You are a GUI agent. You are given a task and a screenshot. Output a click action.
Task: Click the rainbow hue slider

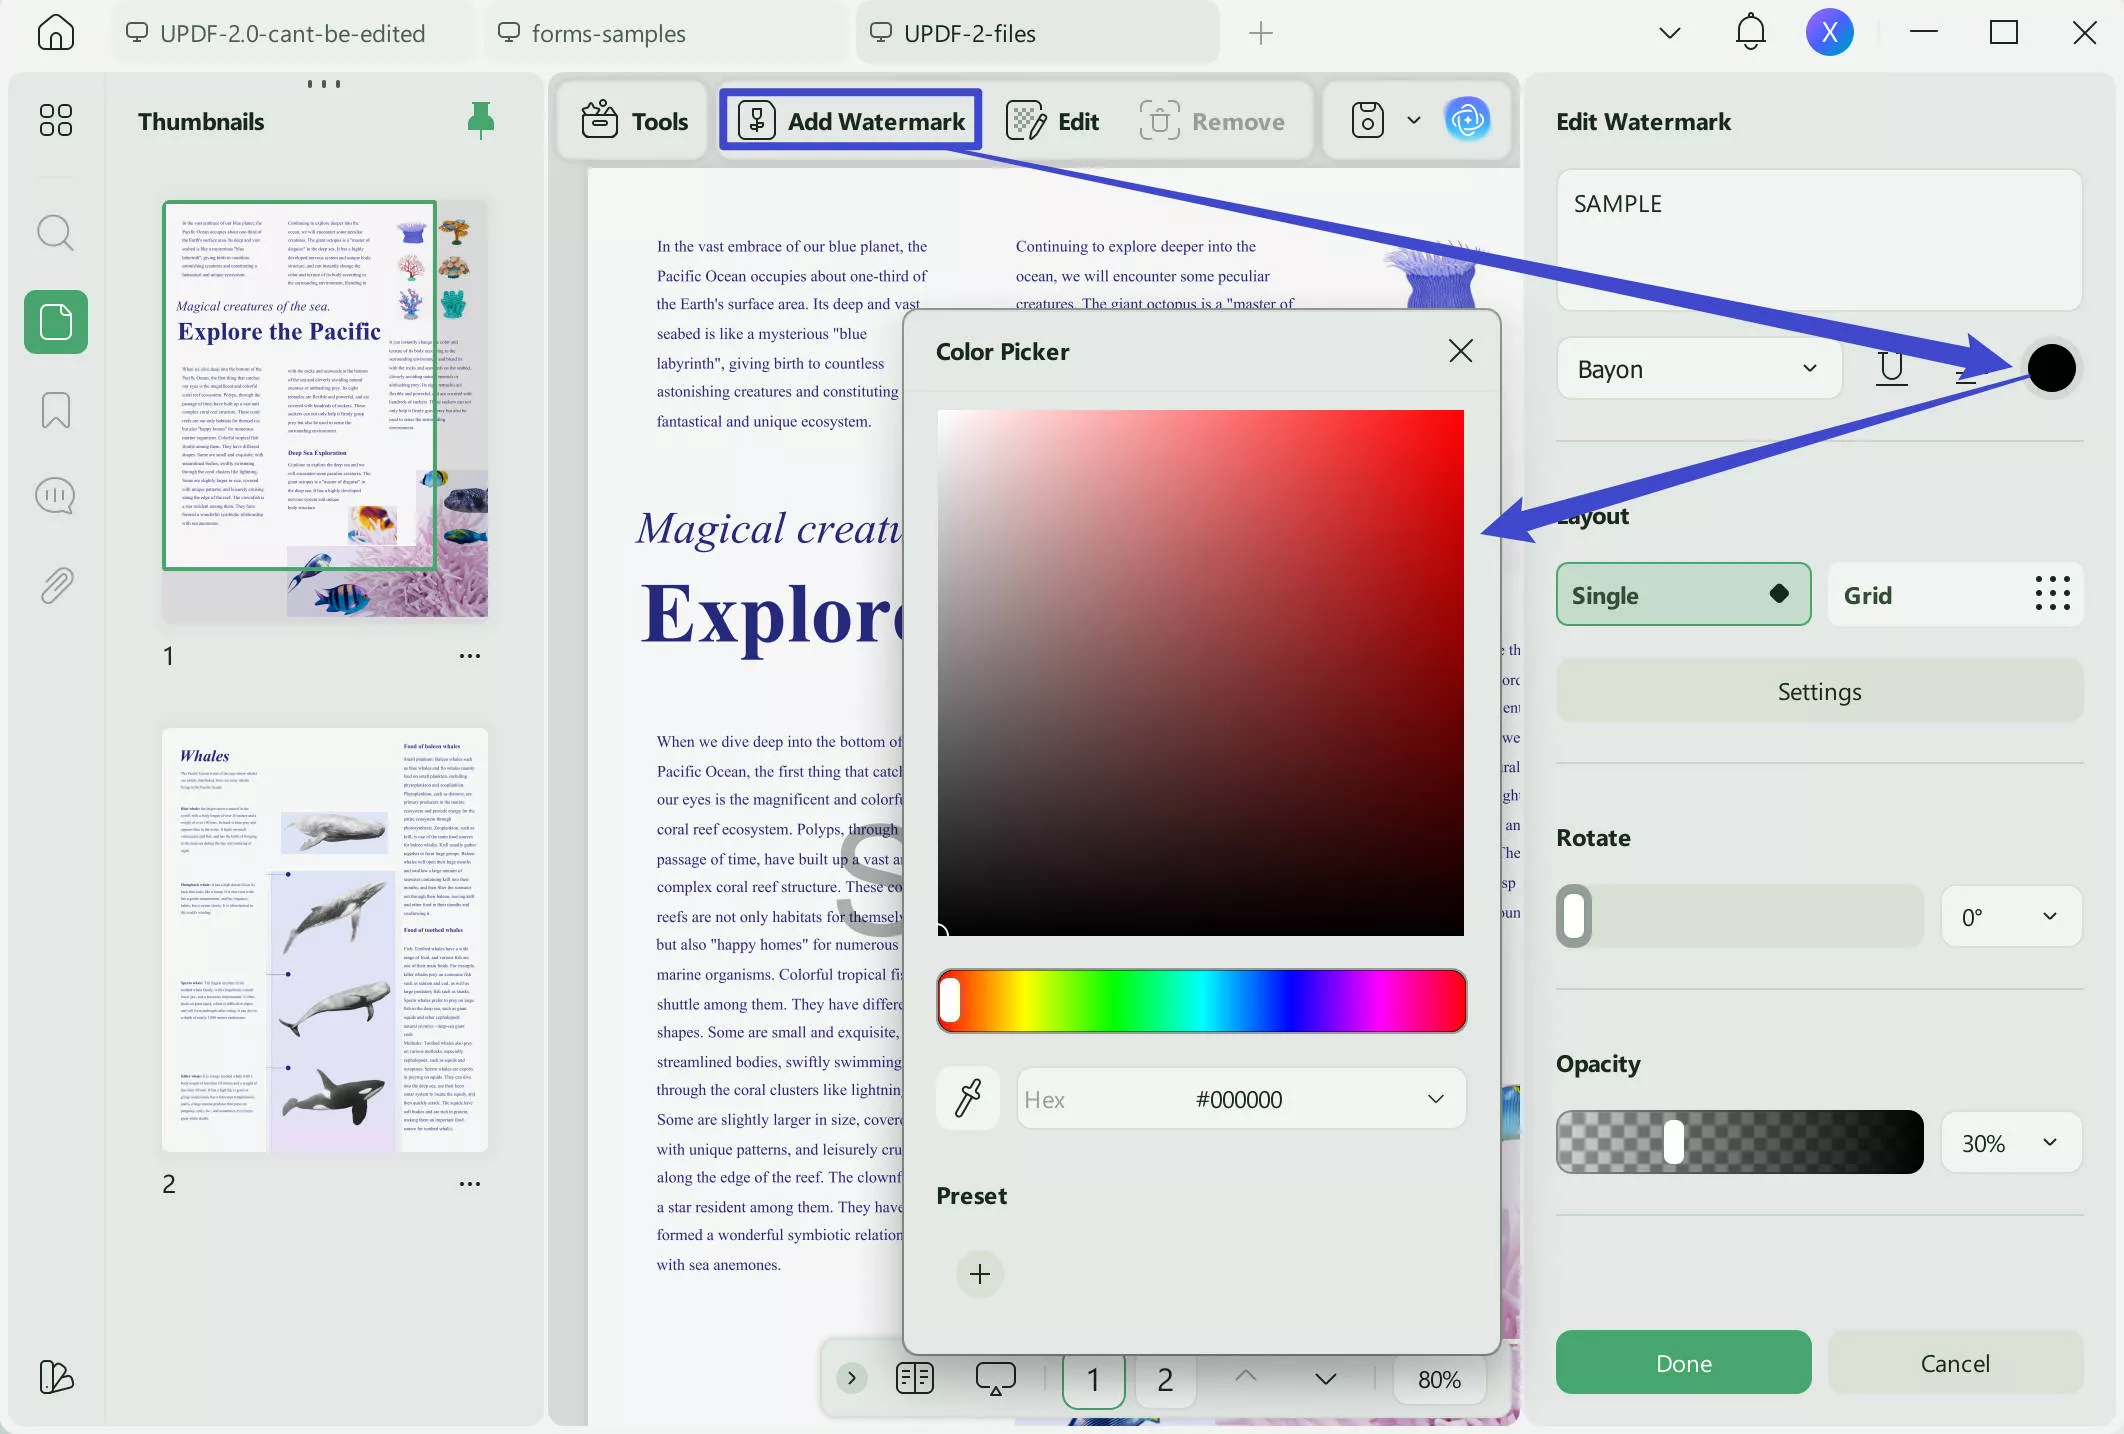[1200, 1000]
